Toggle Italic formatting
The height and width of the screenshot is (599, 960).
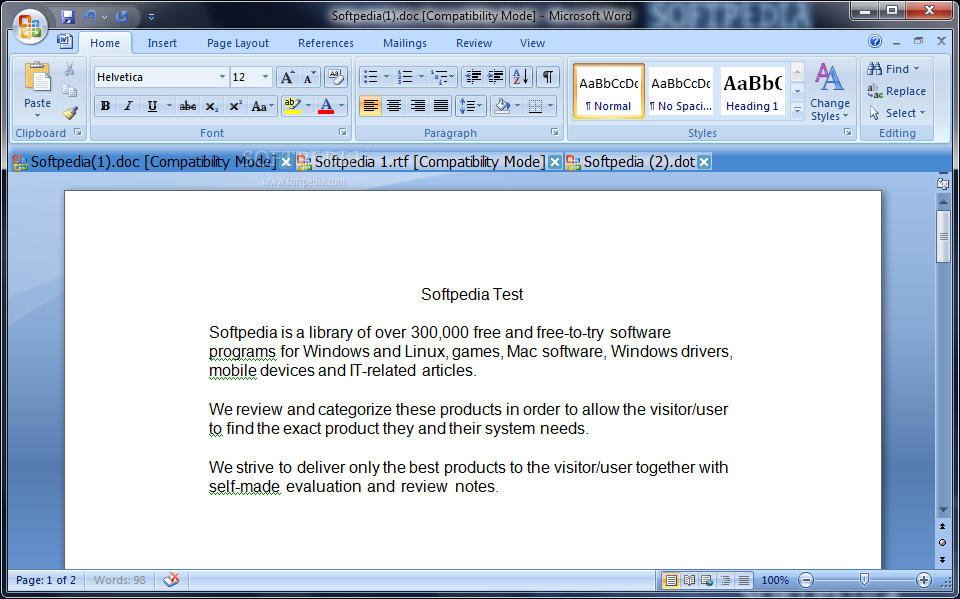[128, 106]
